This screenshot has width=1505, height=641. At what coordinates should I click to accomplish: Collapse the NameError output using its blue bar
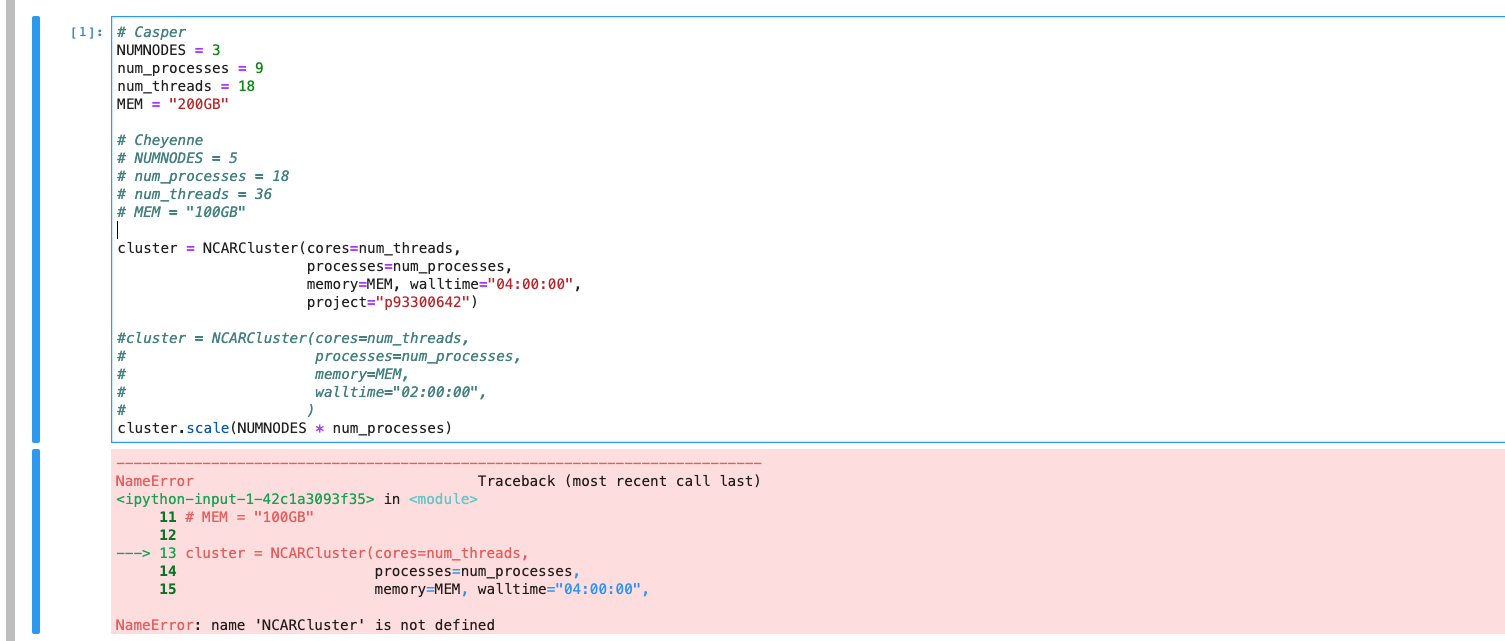(36, 542)
